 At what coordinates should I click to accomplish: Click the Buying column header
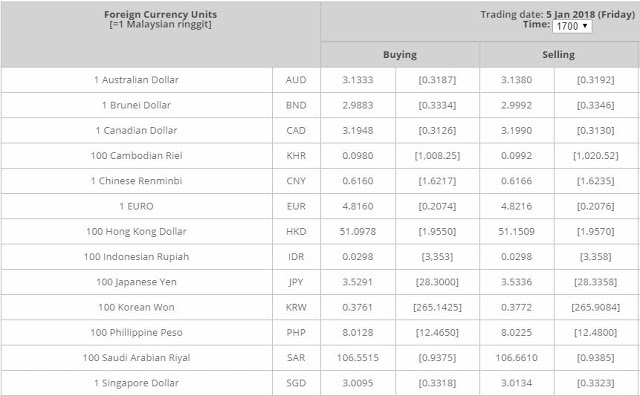pos(400,55)
